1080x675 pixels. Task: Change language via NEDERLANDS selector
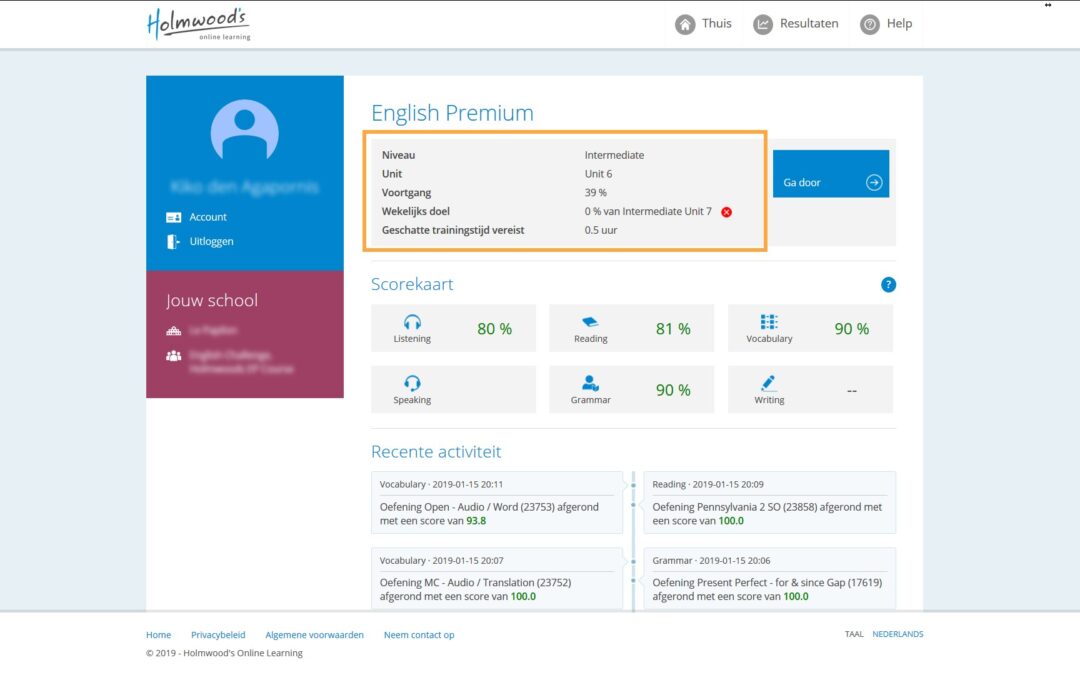[897, 634]
